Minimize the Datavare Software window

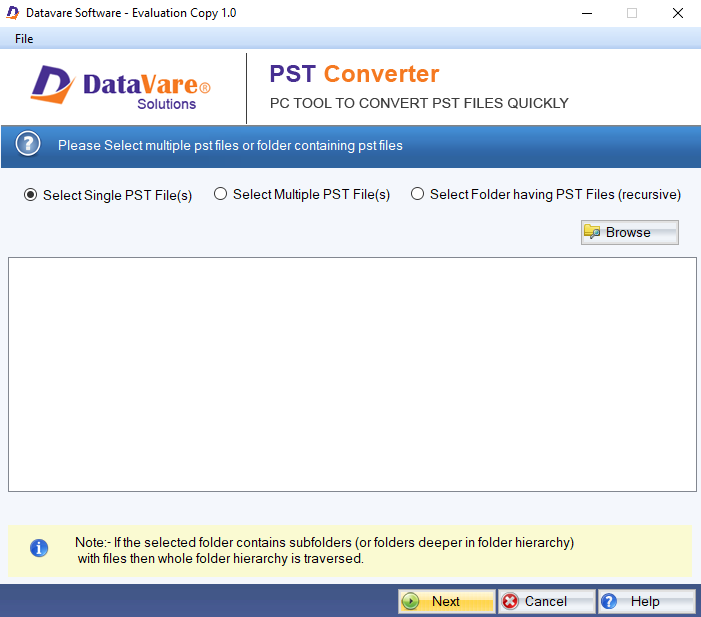coord(587,13)
